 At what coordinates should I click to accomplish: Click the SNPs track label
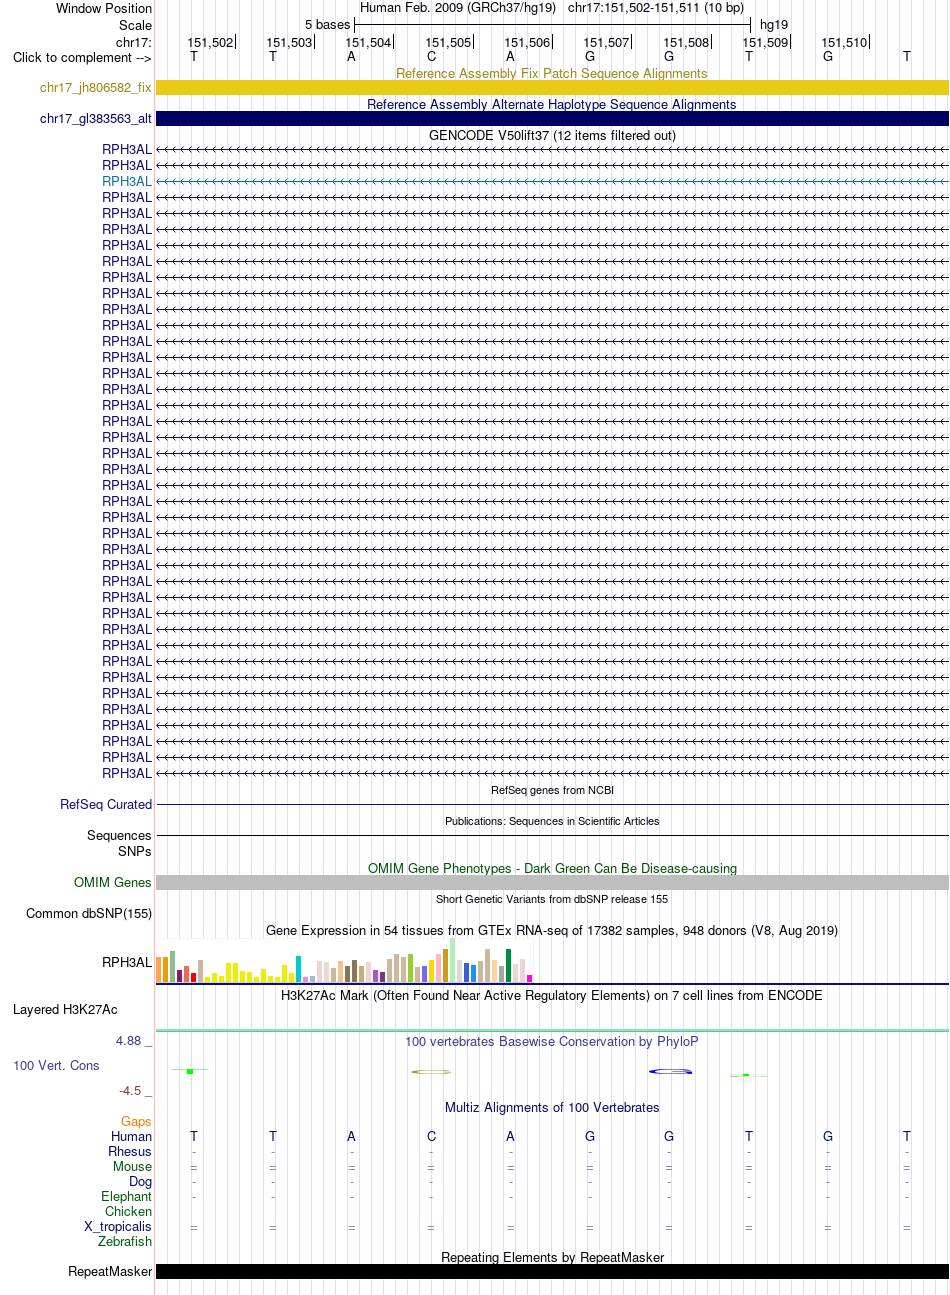[135, 851]
